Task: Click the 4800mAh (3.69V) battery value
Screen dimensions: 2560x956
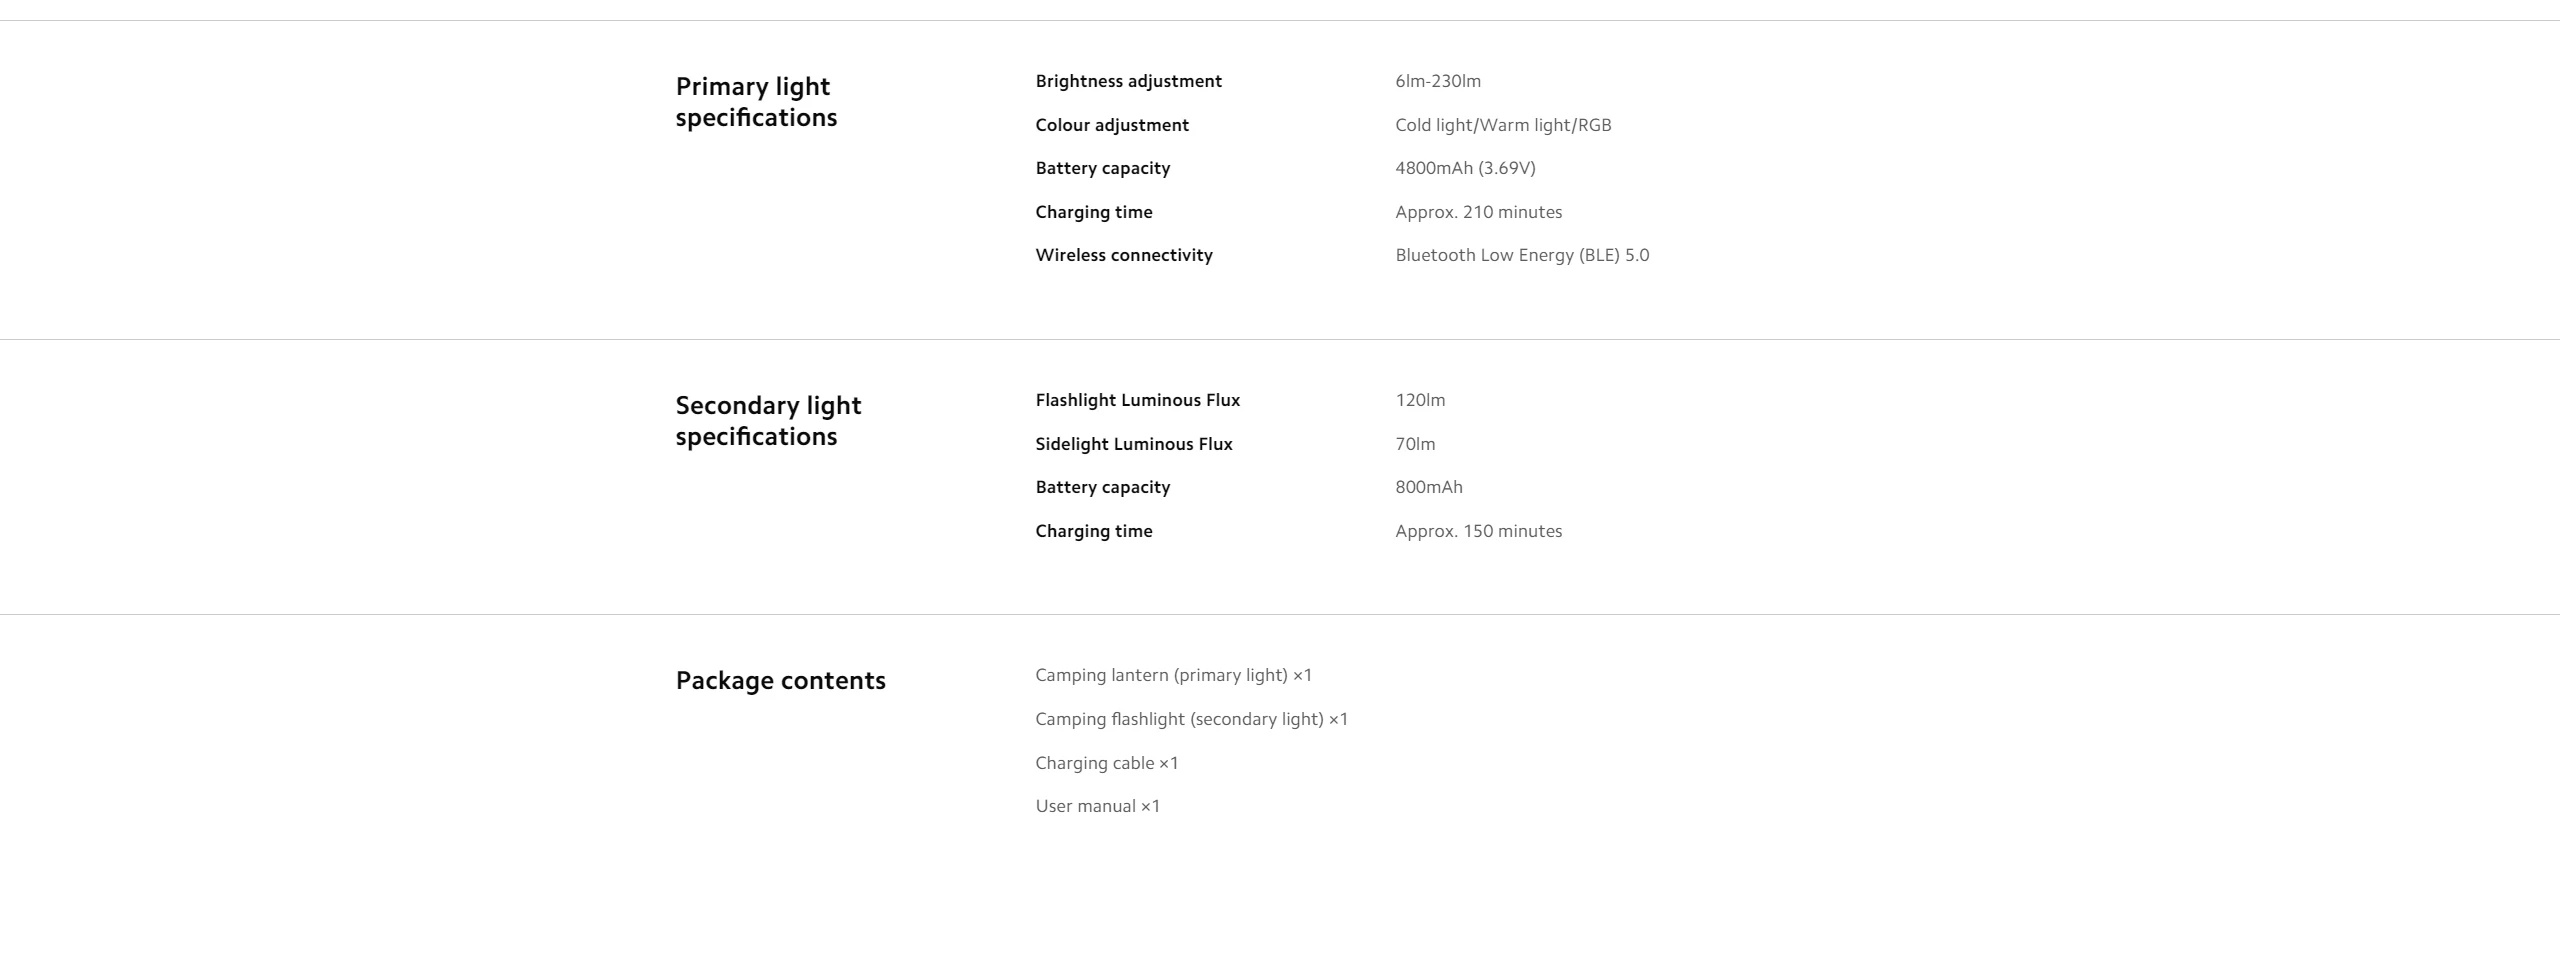Action: pos(1464,168)
